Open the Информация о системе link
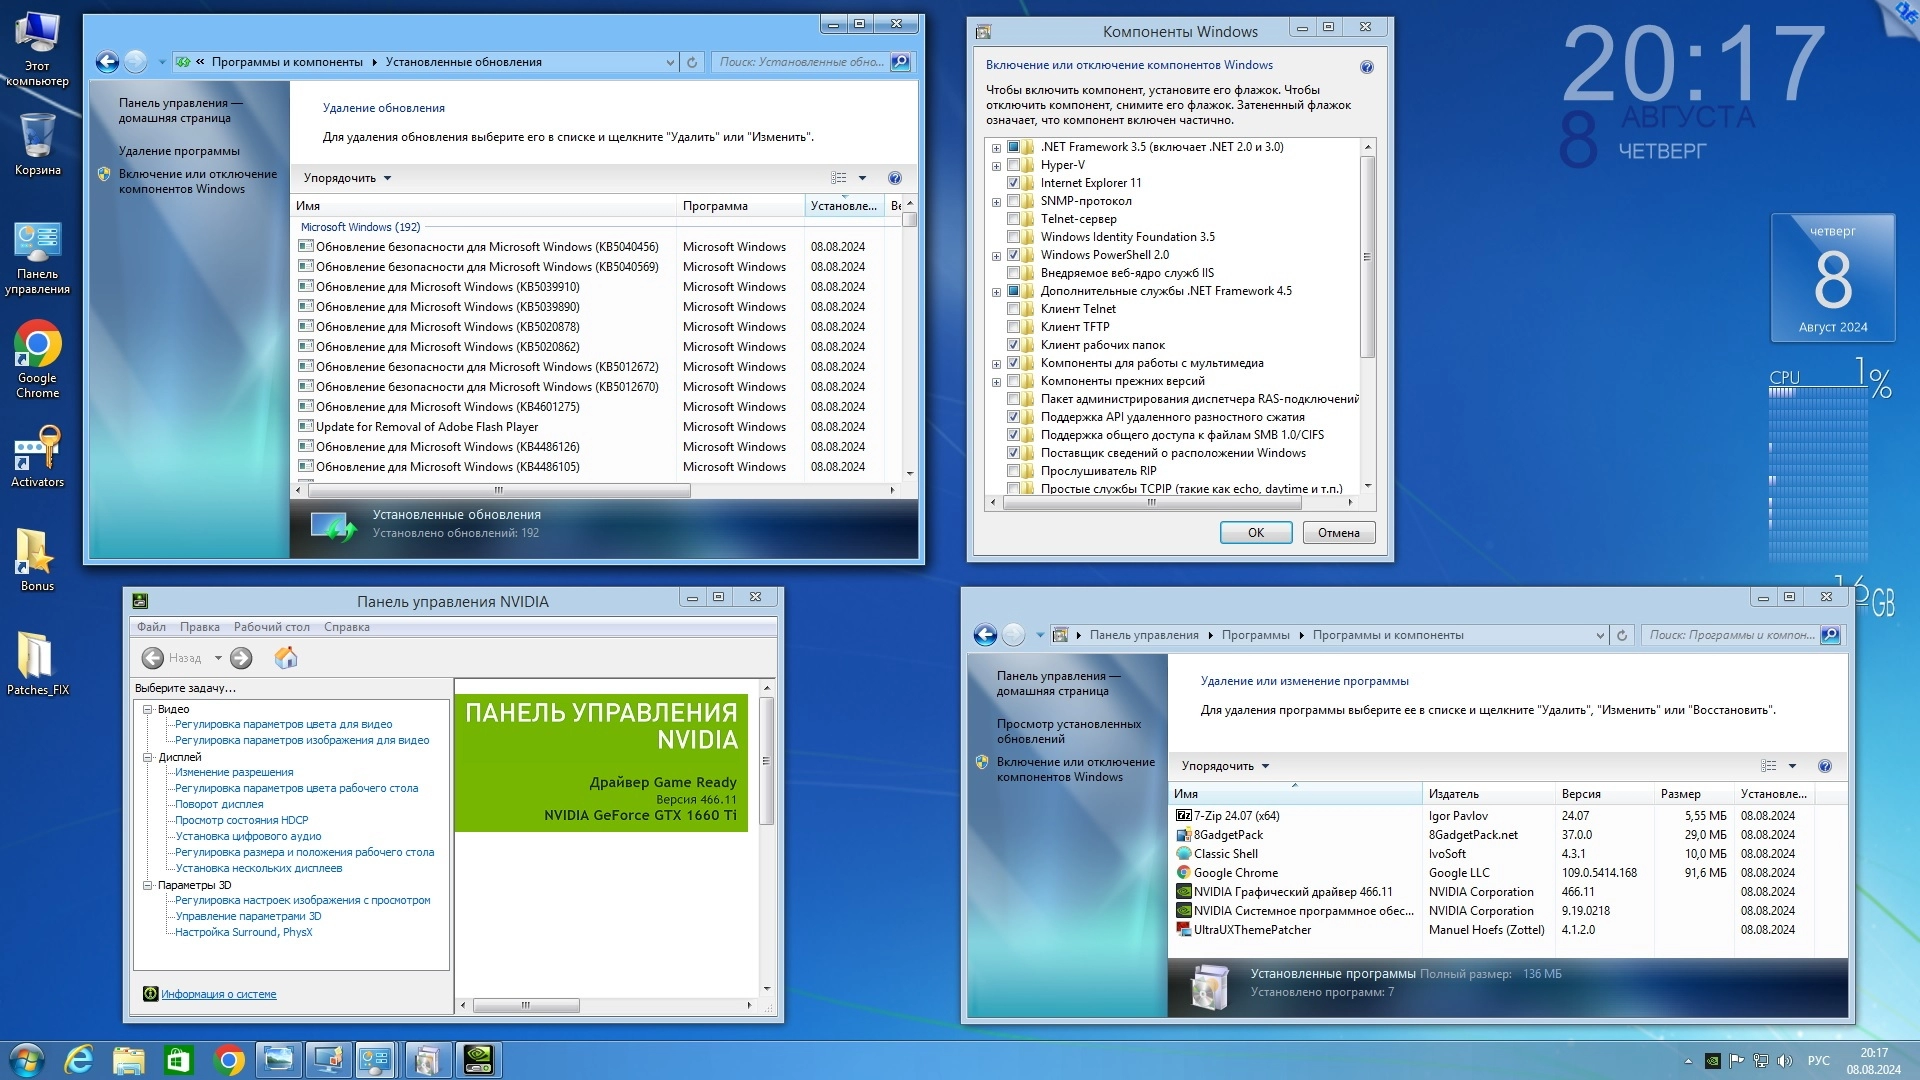The height and width of the screenshot is (1080, 1920). point(218,994)
